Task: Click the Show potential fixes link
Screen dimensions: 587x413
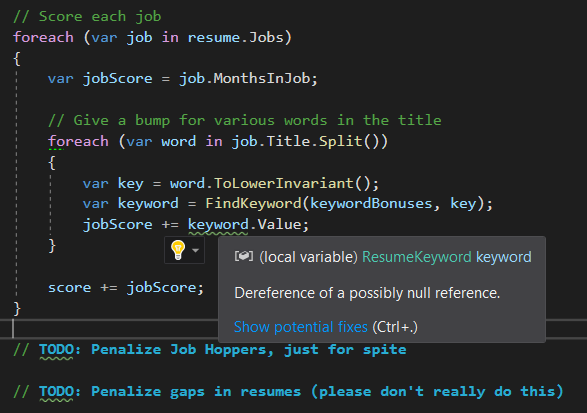Action: tap(301, 327)
